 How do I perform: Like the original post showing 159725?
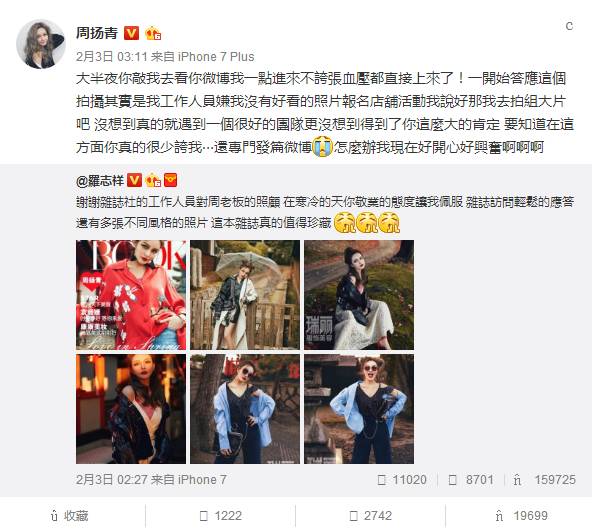[544, 480]
